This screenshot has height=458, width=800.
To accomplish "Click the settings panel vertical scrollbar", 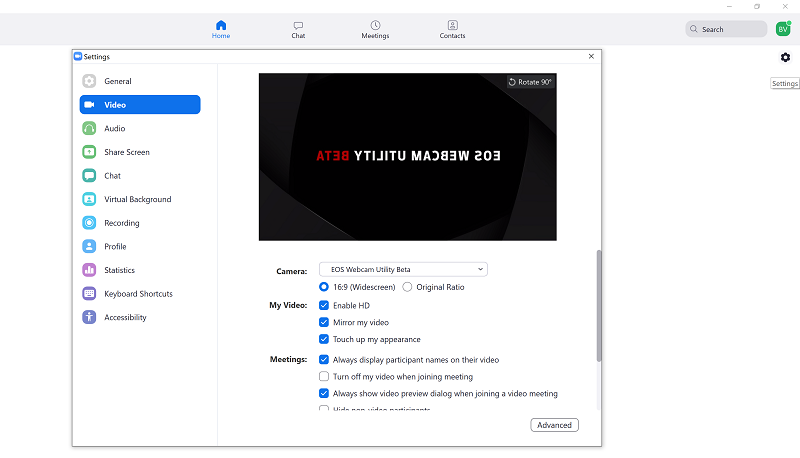I will 599,306.
